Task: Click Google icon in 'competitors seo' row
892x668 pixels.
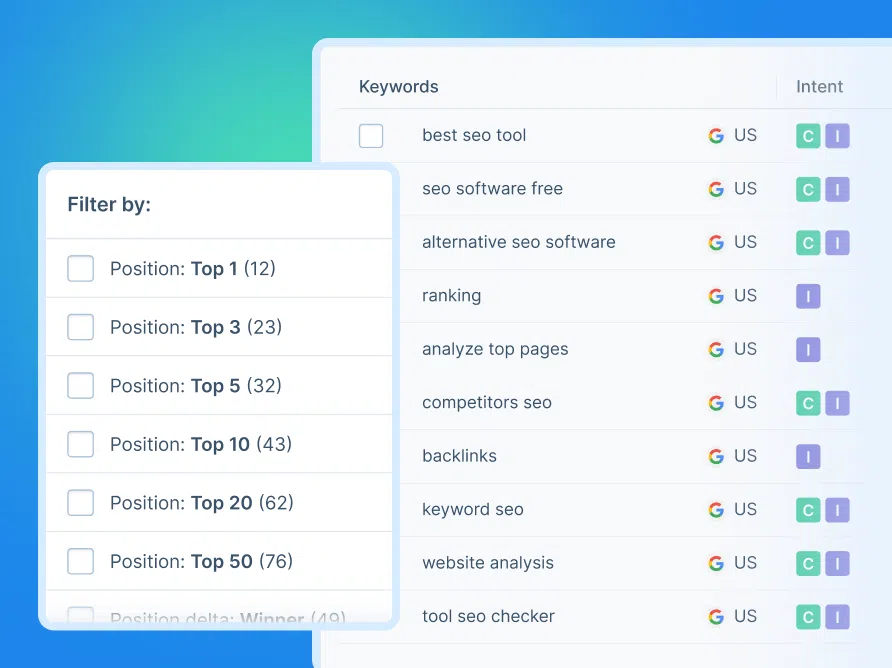Action: (x=716, y=403)
